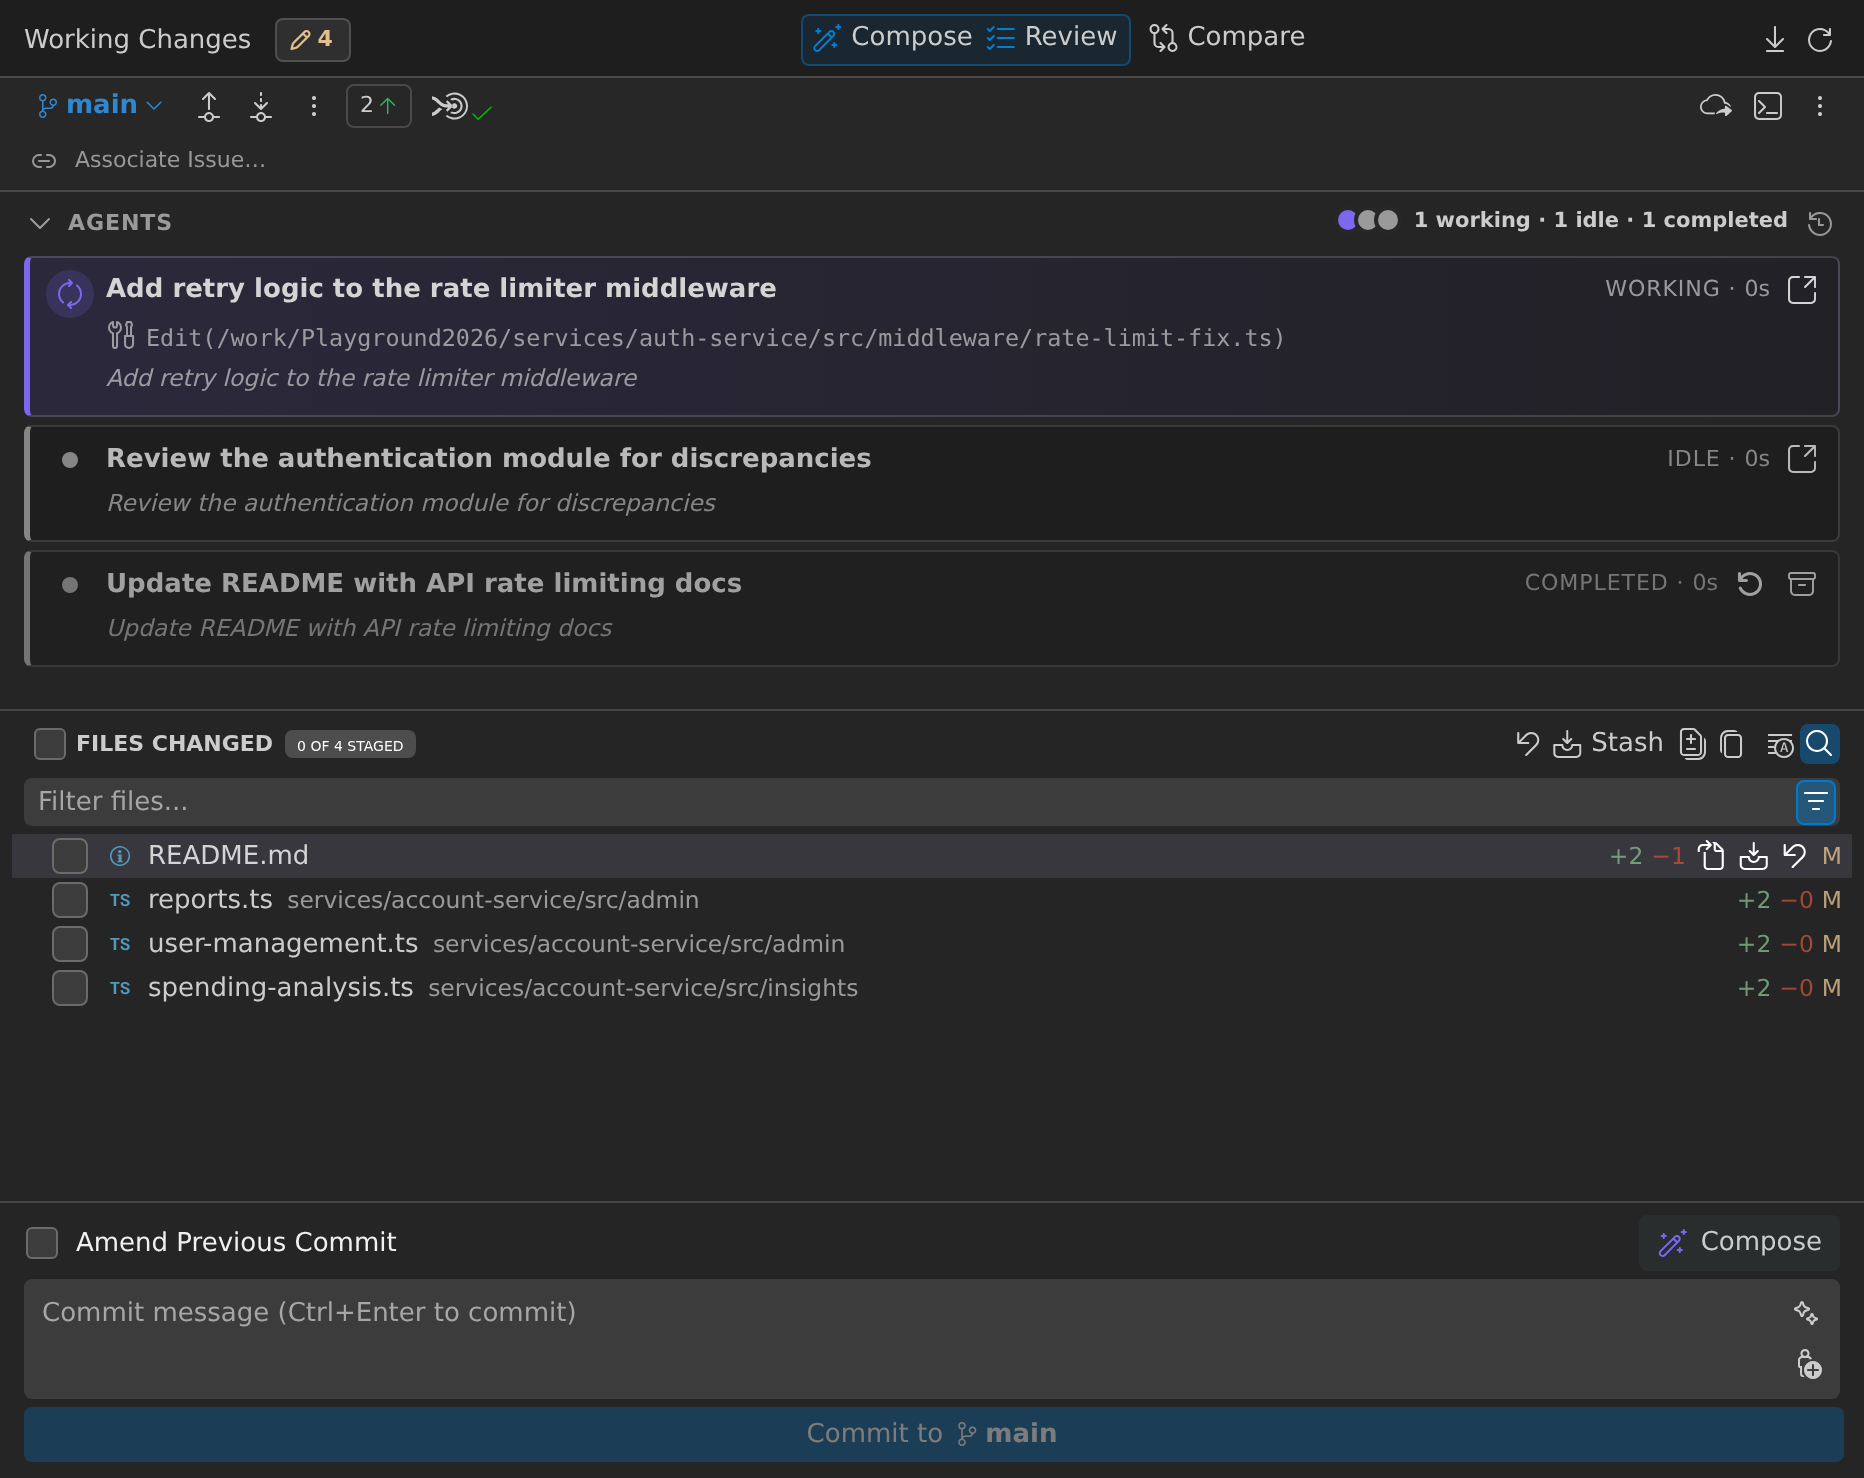Open the idle authentication review agent externally
The height and width of the screenshot is (1478, 1864).
point(1802,459)
